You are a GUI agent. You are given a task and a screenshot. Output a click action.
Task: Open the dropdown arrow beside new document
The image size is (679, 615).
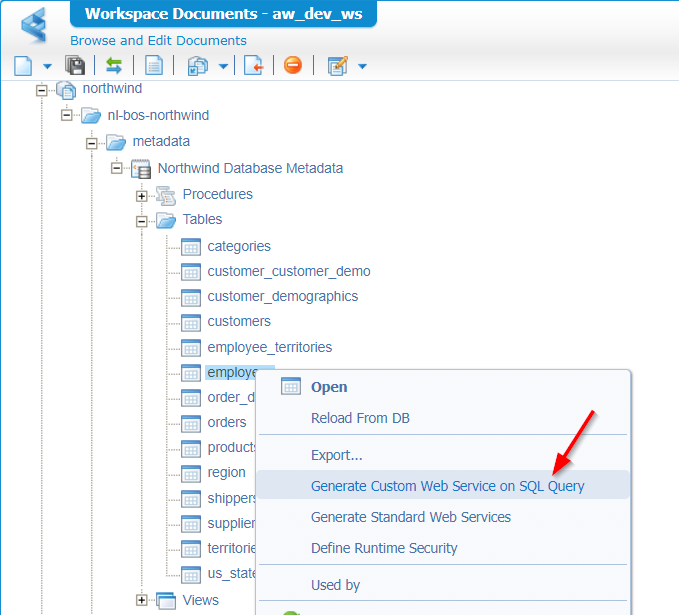[x=47, y=67]
